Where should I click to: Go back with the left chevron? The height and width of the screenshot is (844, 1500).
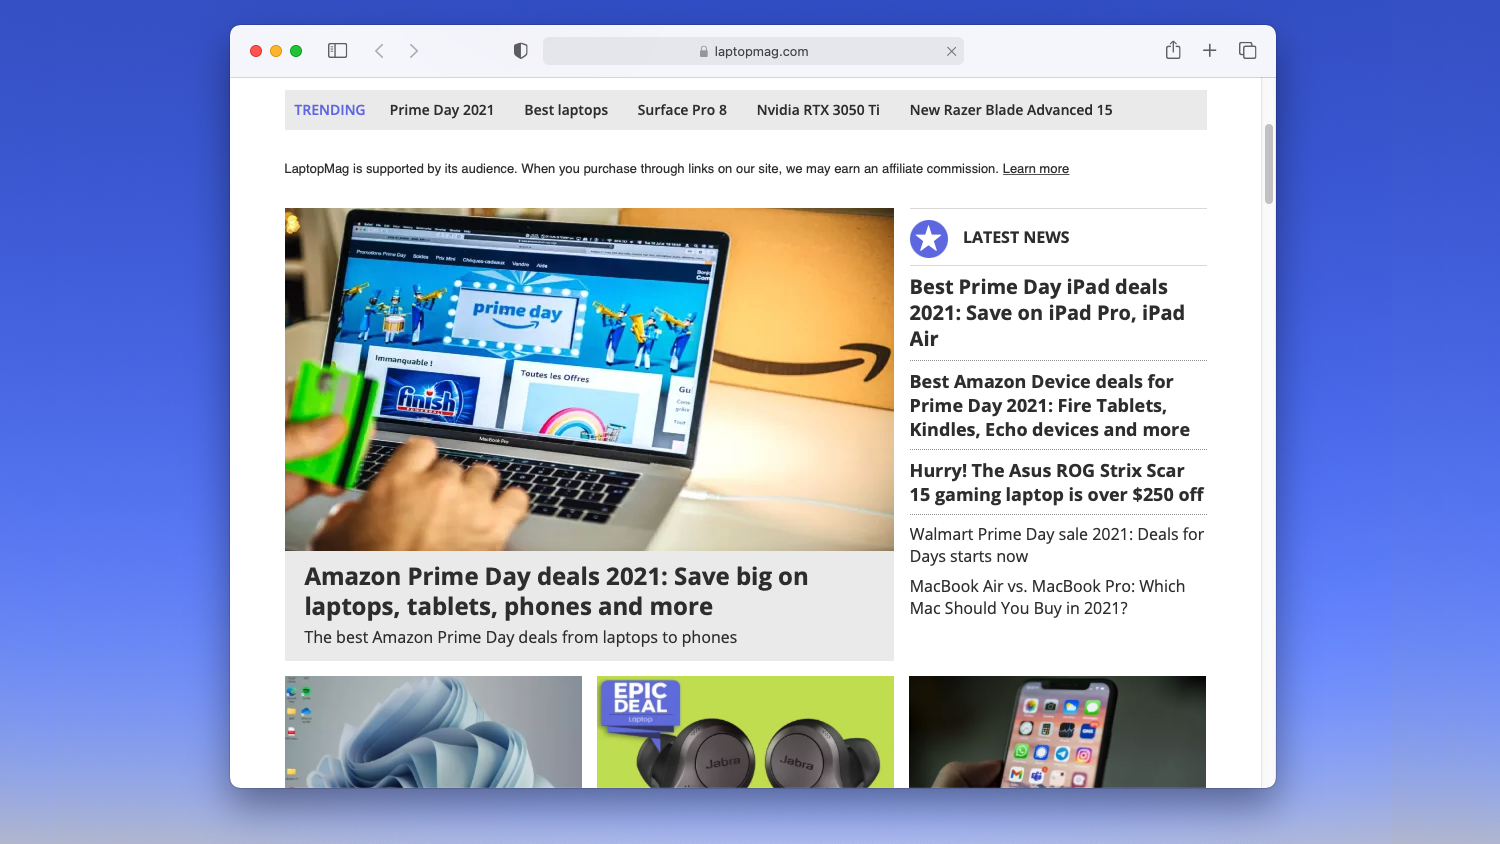(379, 50)
